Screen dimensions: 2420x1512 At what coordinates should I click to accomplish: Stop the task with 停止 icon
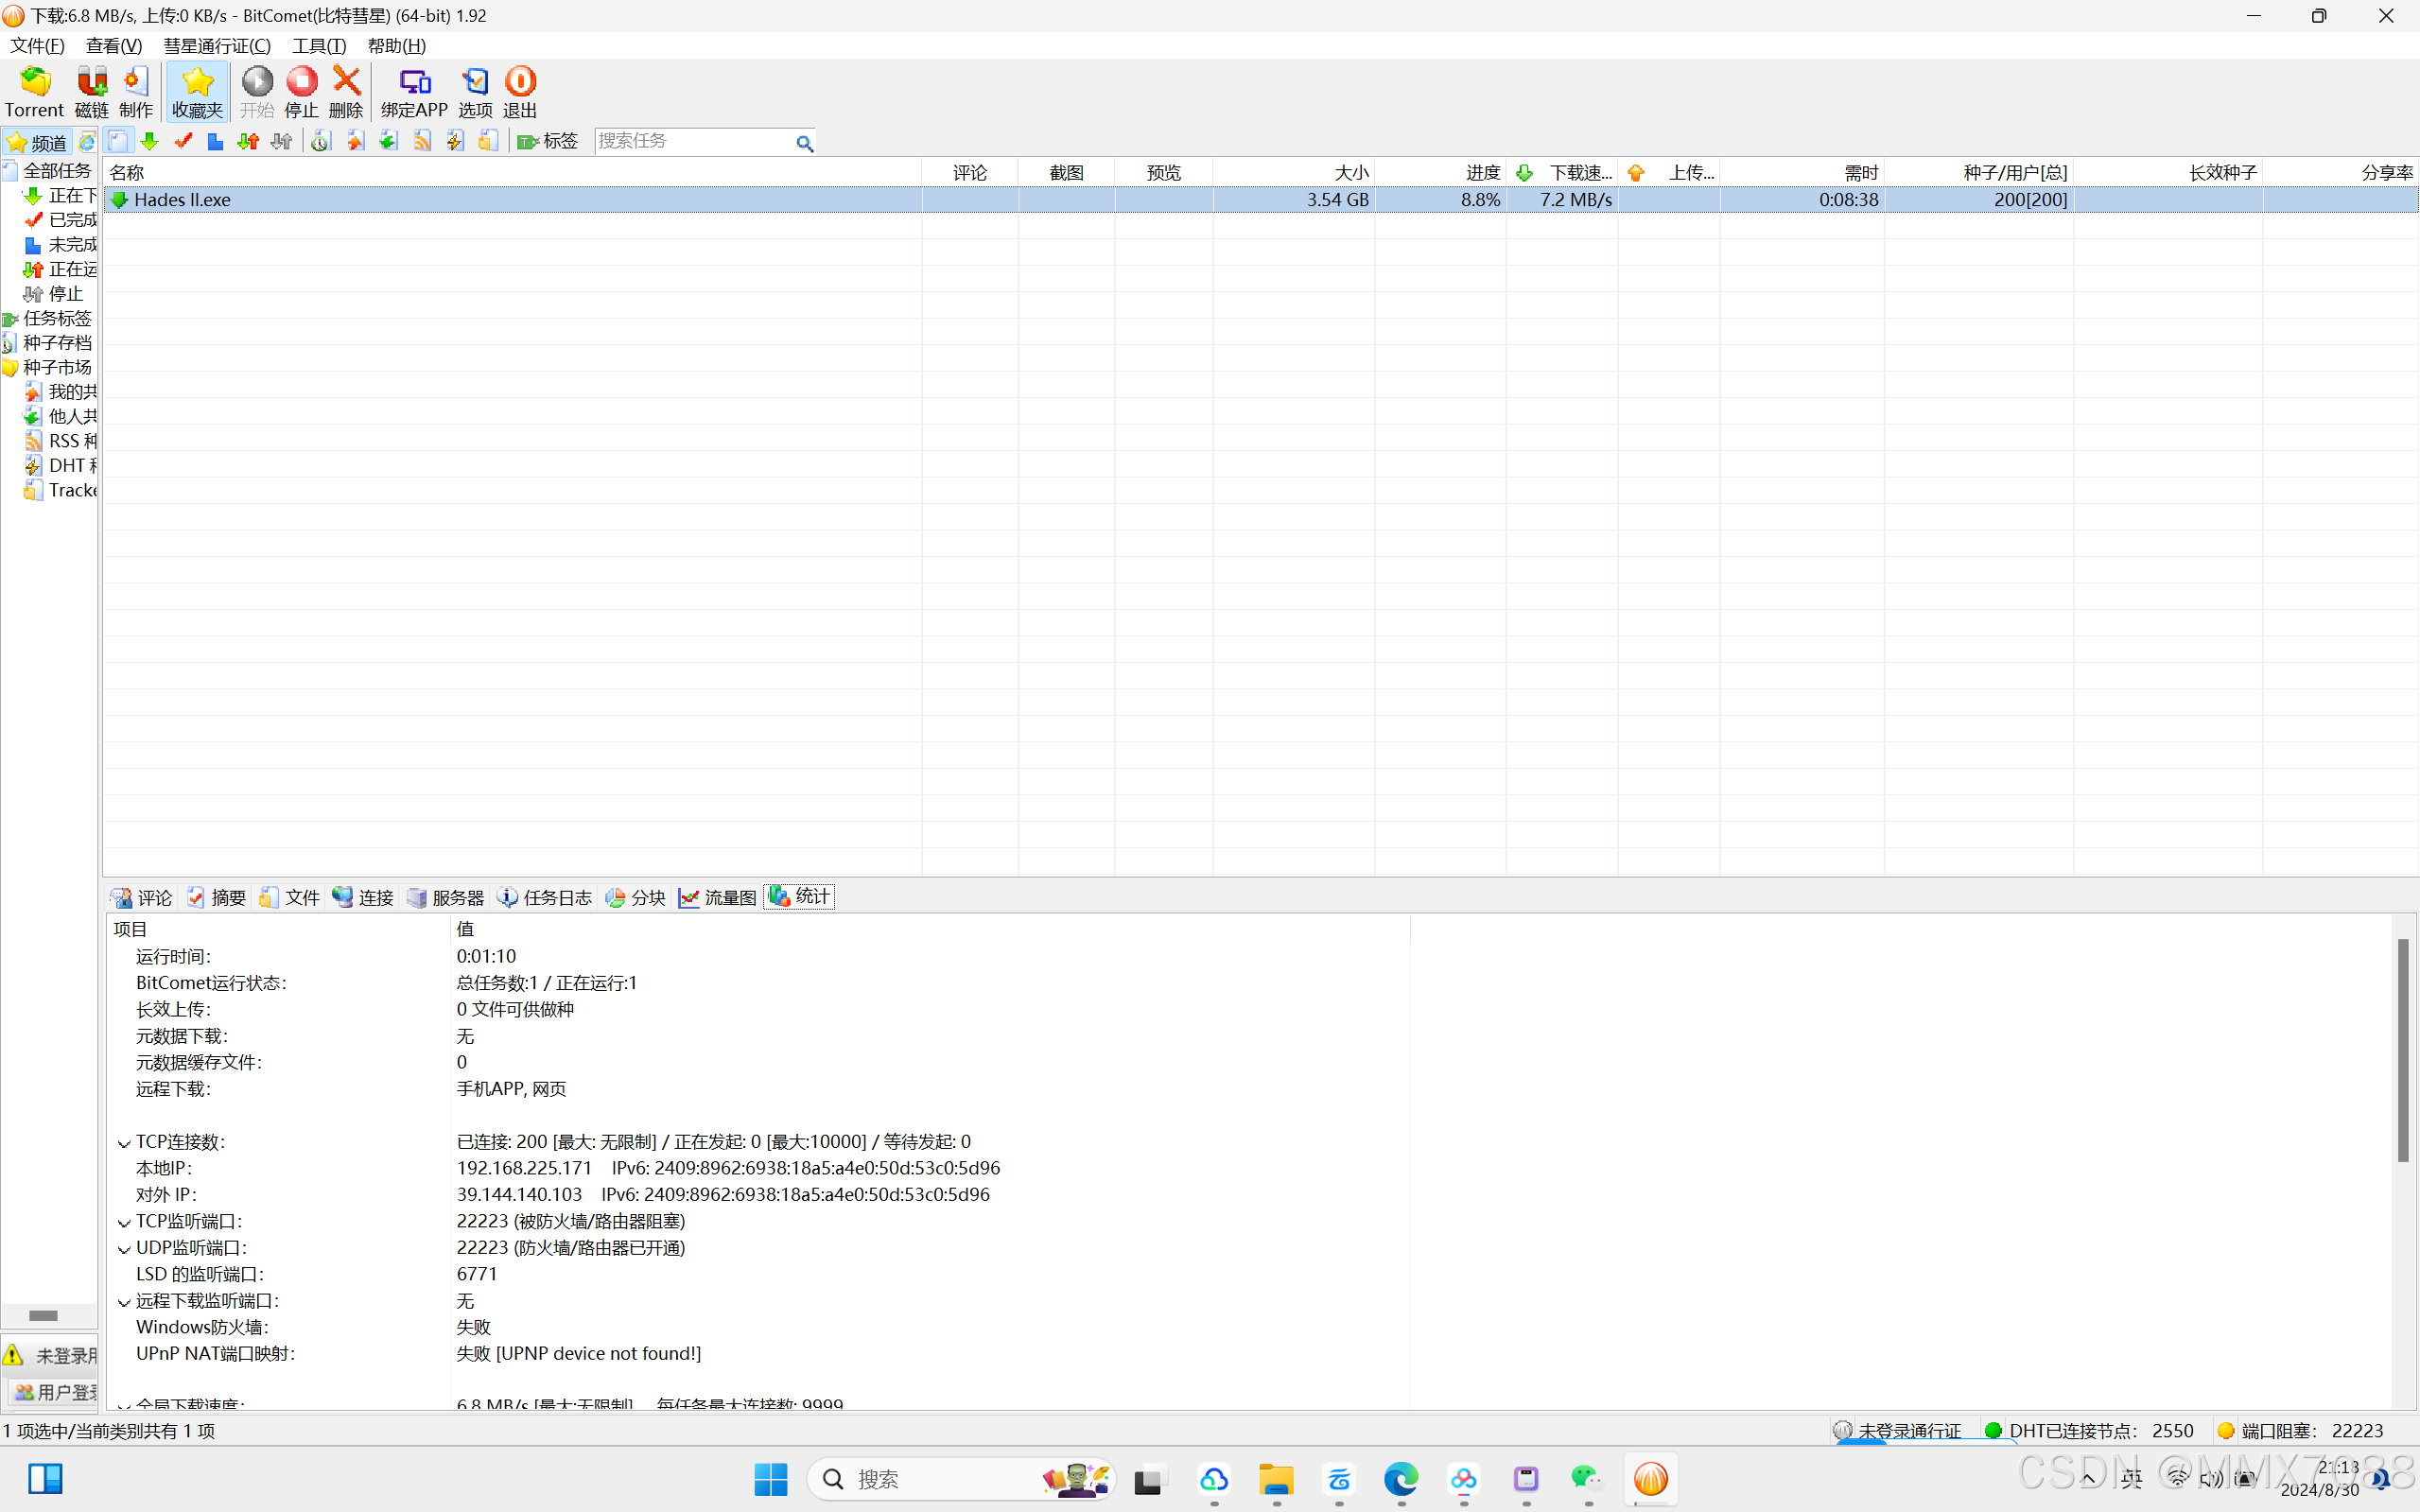pyautogui.click(x=301, y=91)
